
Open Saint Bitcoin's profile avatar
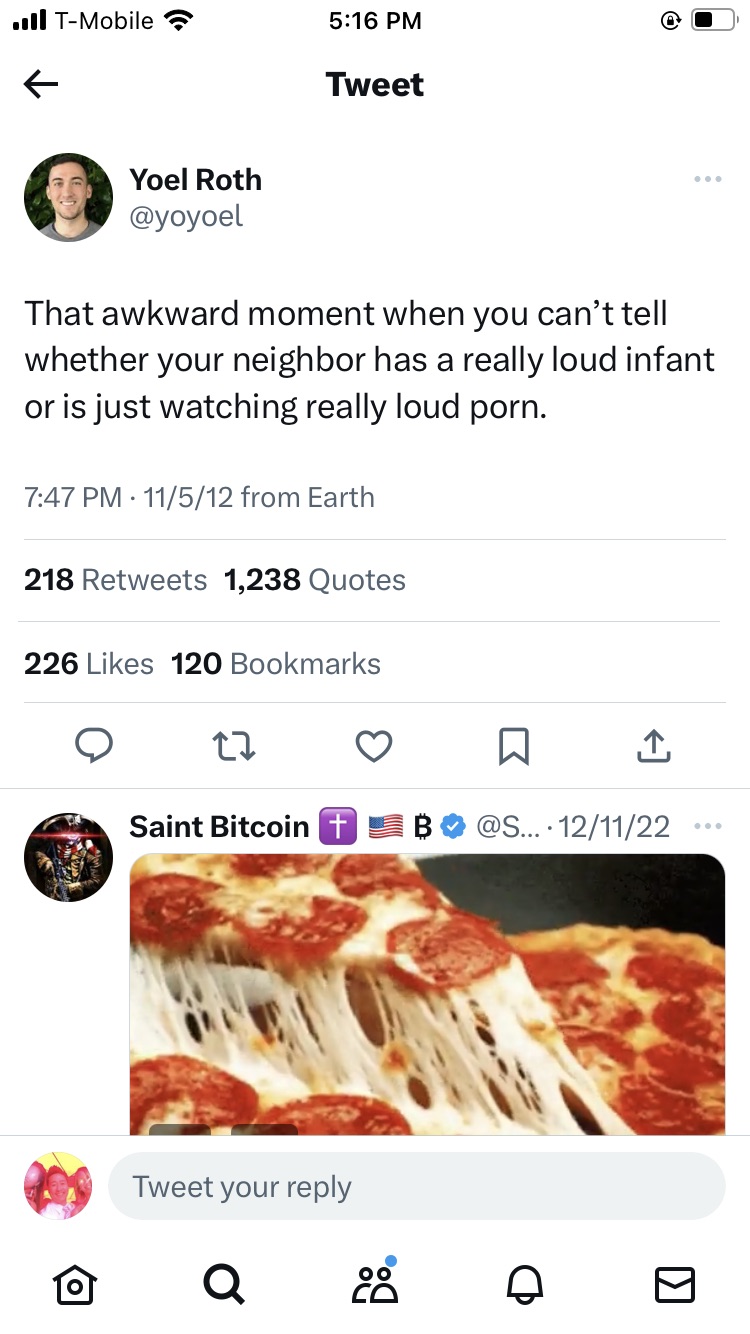[68, 857]
